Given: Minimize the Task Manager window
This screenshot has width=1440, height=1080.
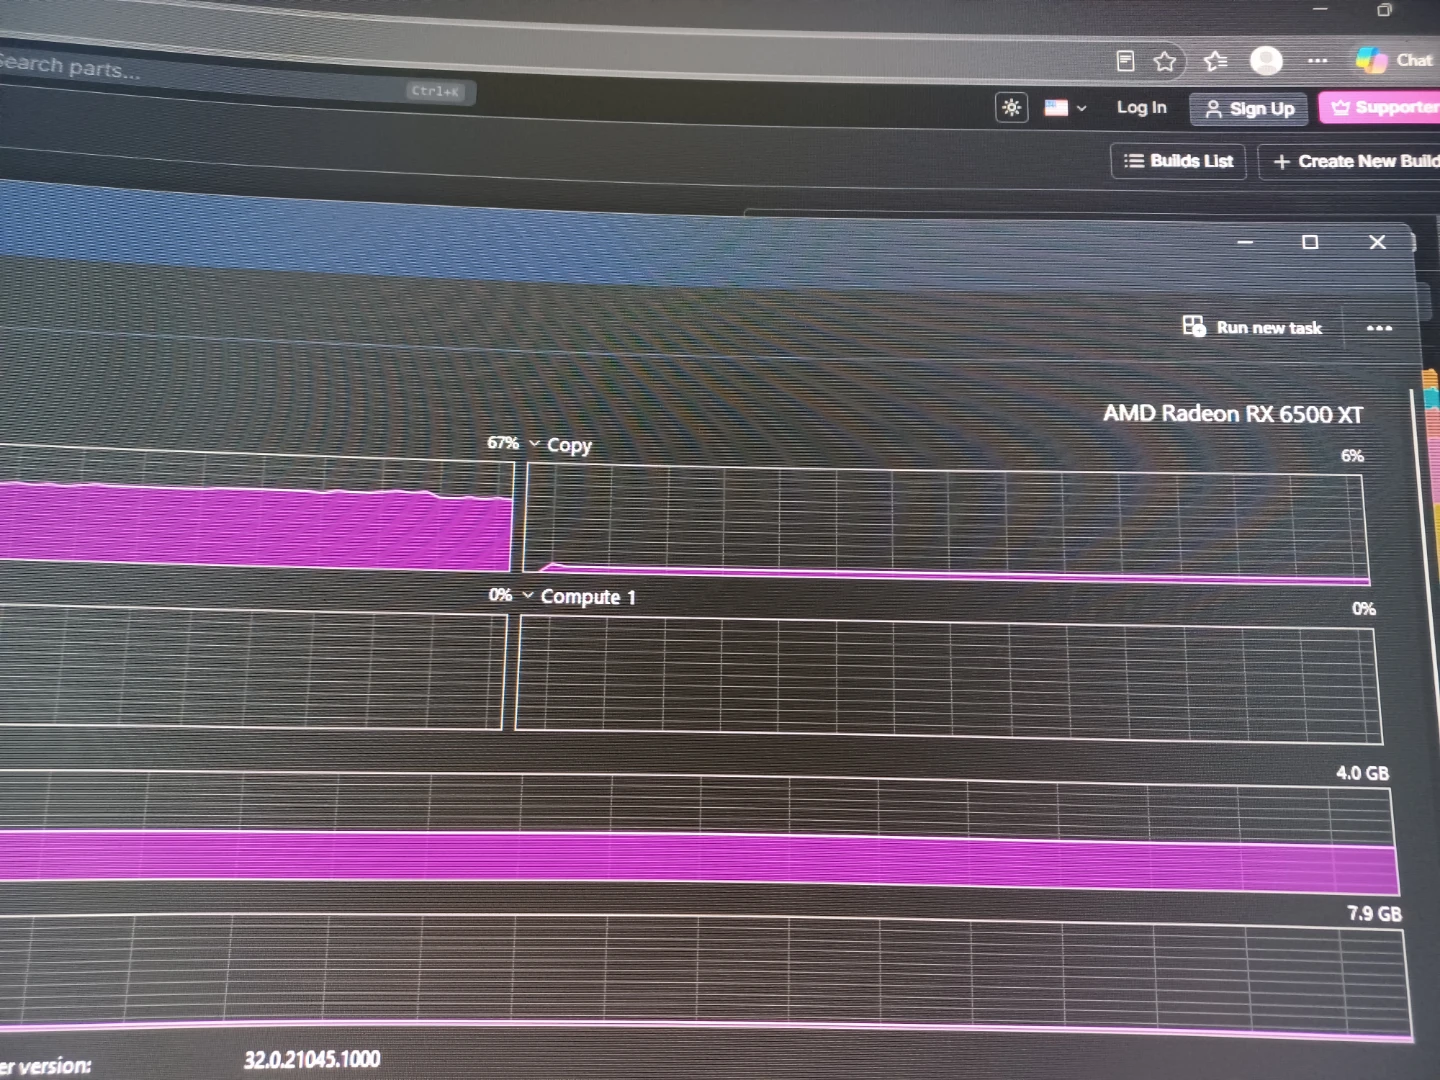Looking at the screenshot, I should coord(1245,242).
